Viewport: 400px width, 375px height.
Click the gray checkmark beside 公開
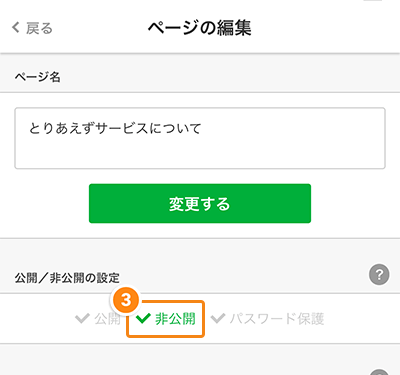pyautogui.click(x=82, y=318)
